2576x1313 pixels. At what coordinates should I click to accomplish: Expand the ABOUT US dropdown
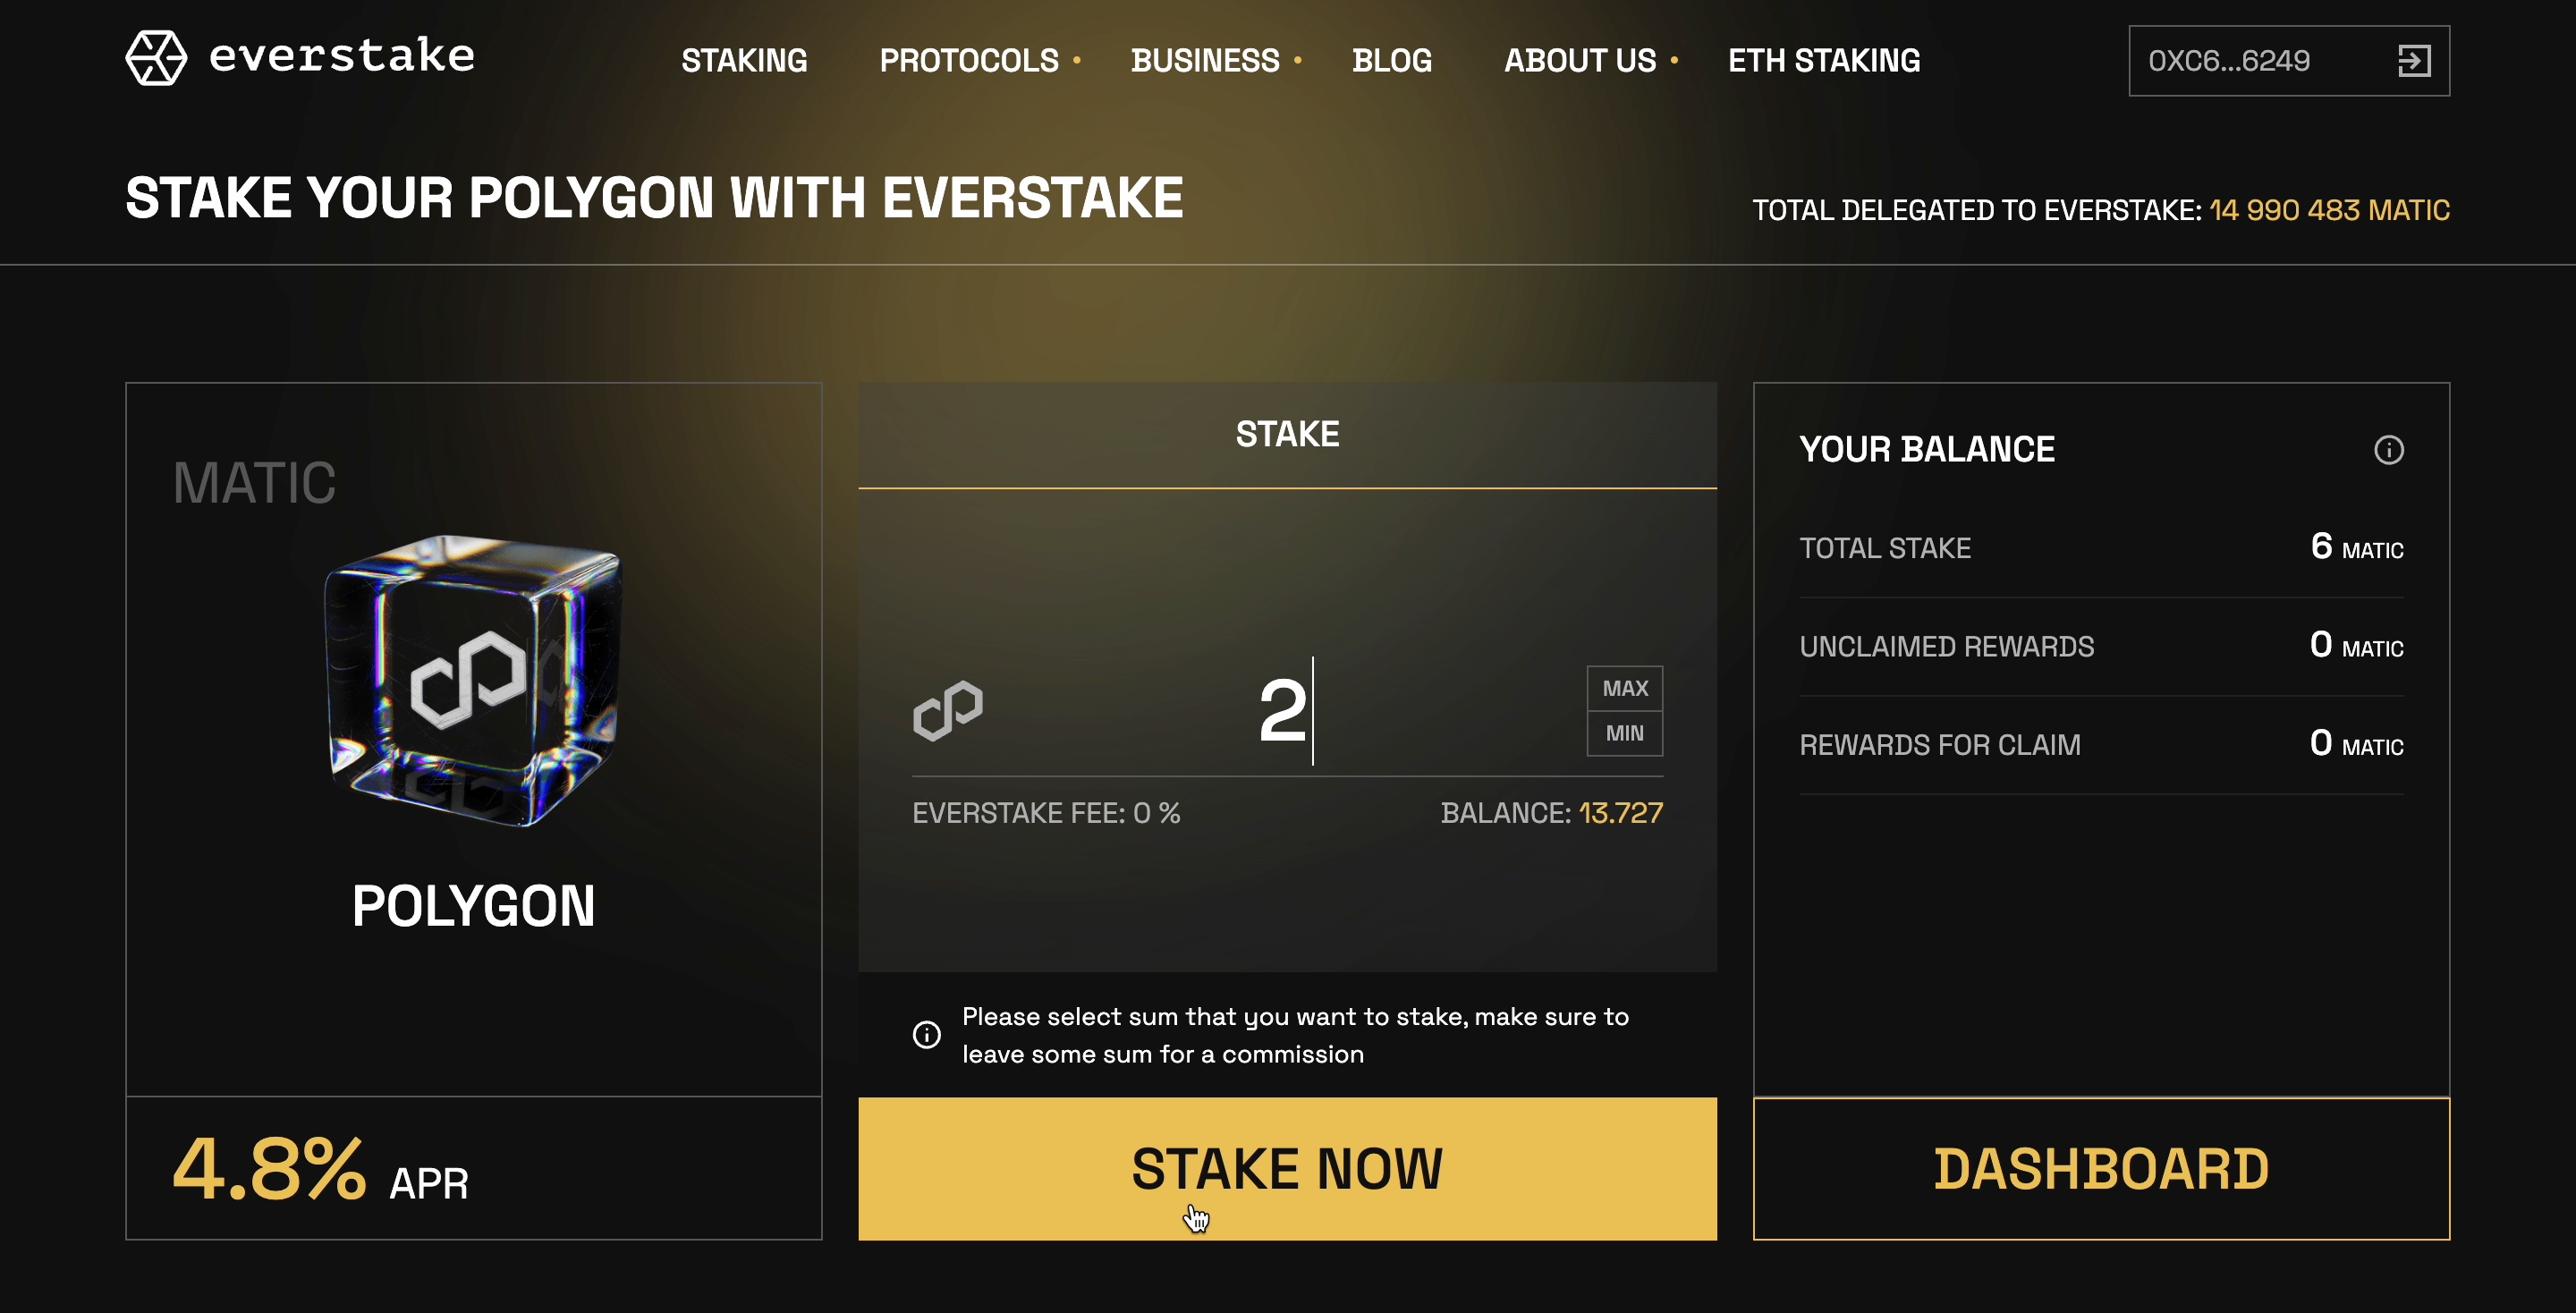click(1580, 60)
